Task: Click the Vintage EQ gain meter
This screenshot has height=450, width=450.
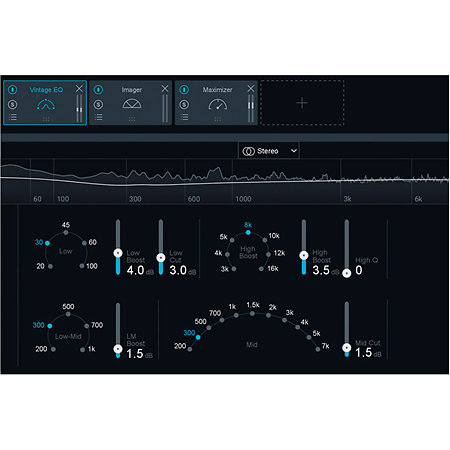Action: [79, 109]
